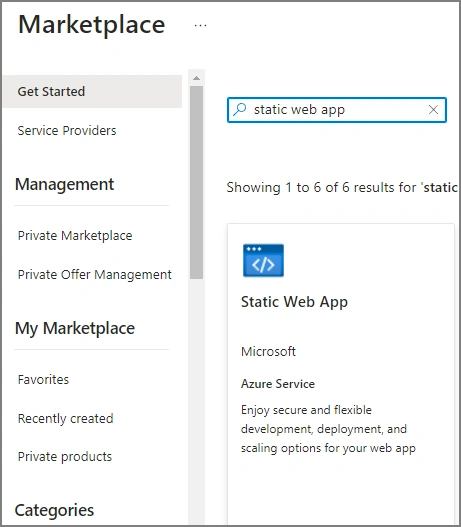This screenshot has width=461, height=527.
Task: Open Service Providers
Action: [67, 130]
